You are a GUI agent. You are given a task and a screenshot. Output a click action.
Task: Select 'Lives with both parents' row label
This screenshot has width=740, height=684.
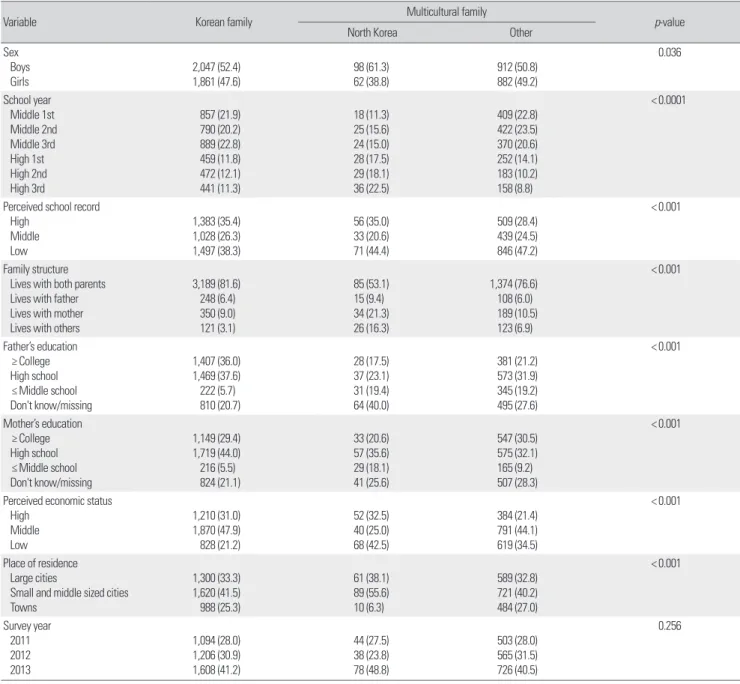[58, 284]
